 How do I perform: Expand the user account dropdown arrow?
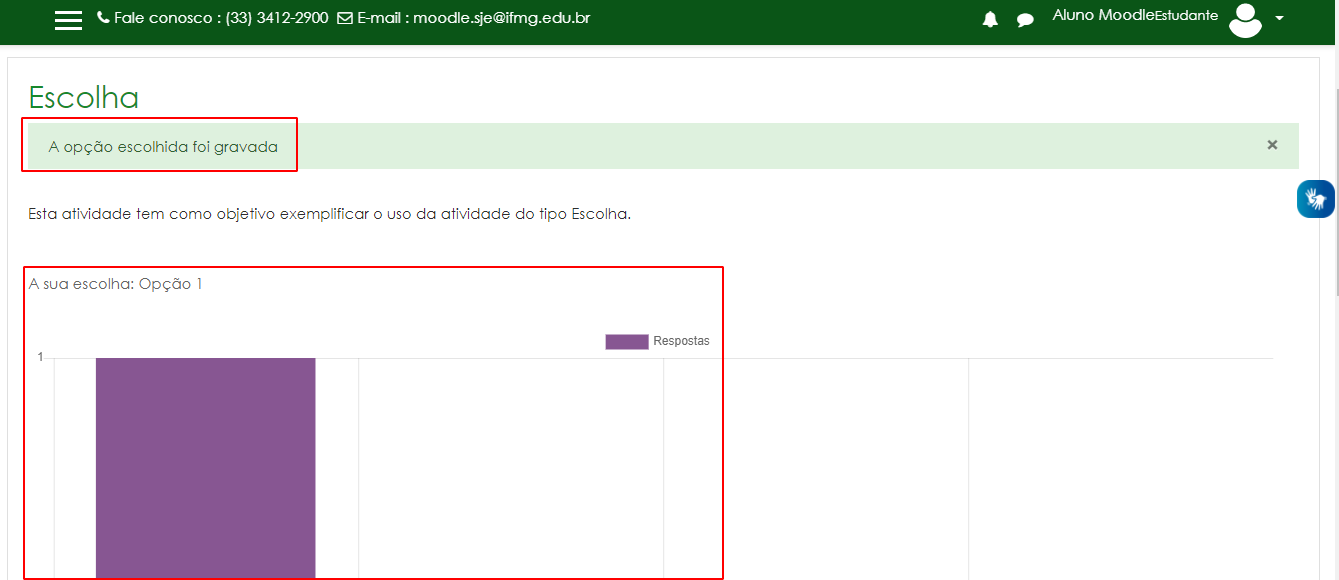pyautogui.click(x=1280, y=19)
